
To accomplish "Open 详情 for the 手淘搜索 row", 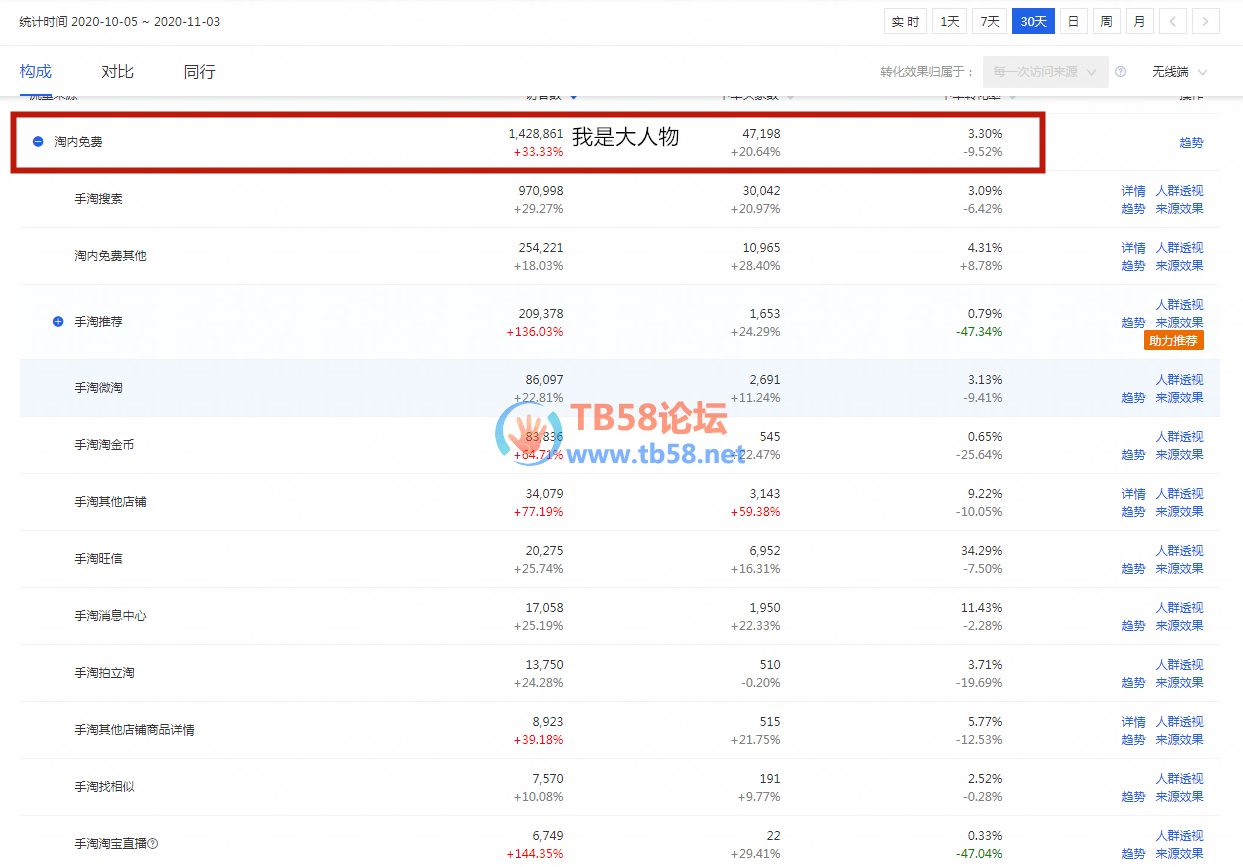I will 1133,190.
